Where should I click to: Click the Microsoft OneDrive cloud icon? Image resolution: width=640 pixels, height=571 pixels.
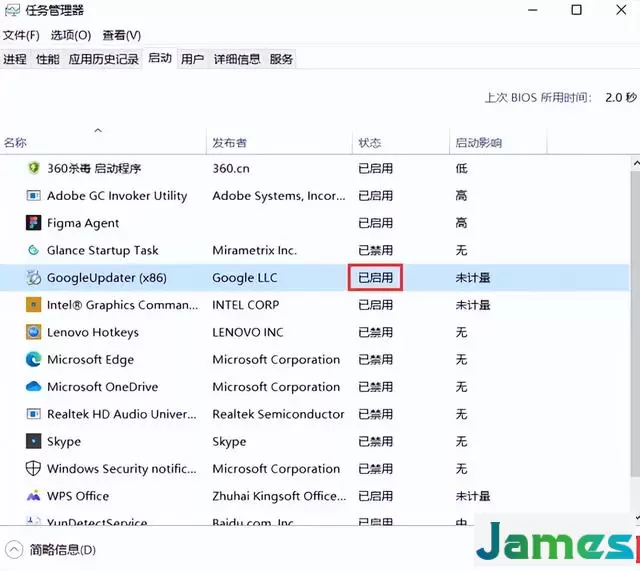pos(33,386)
